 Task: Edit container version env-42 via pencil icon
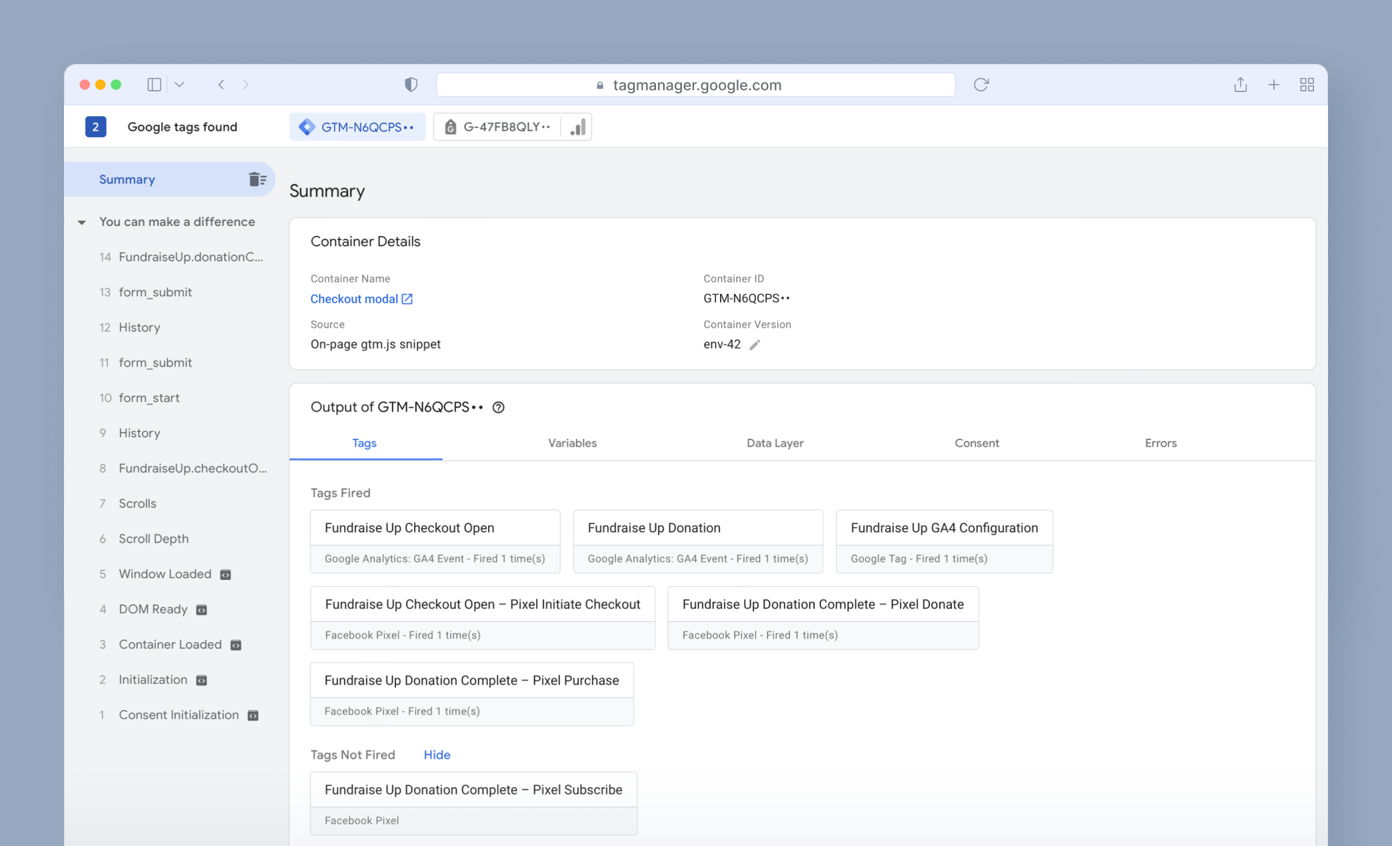click(755, 344)
